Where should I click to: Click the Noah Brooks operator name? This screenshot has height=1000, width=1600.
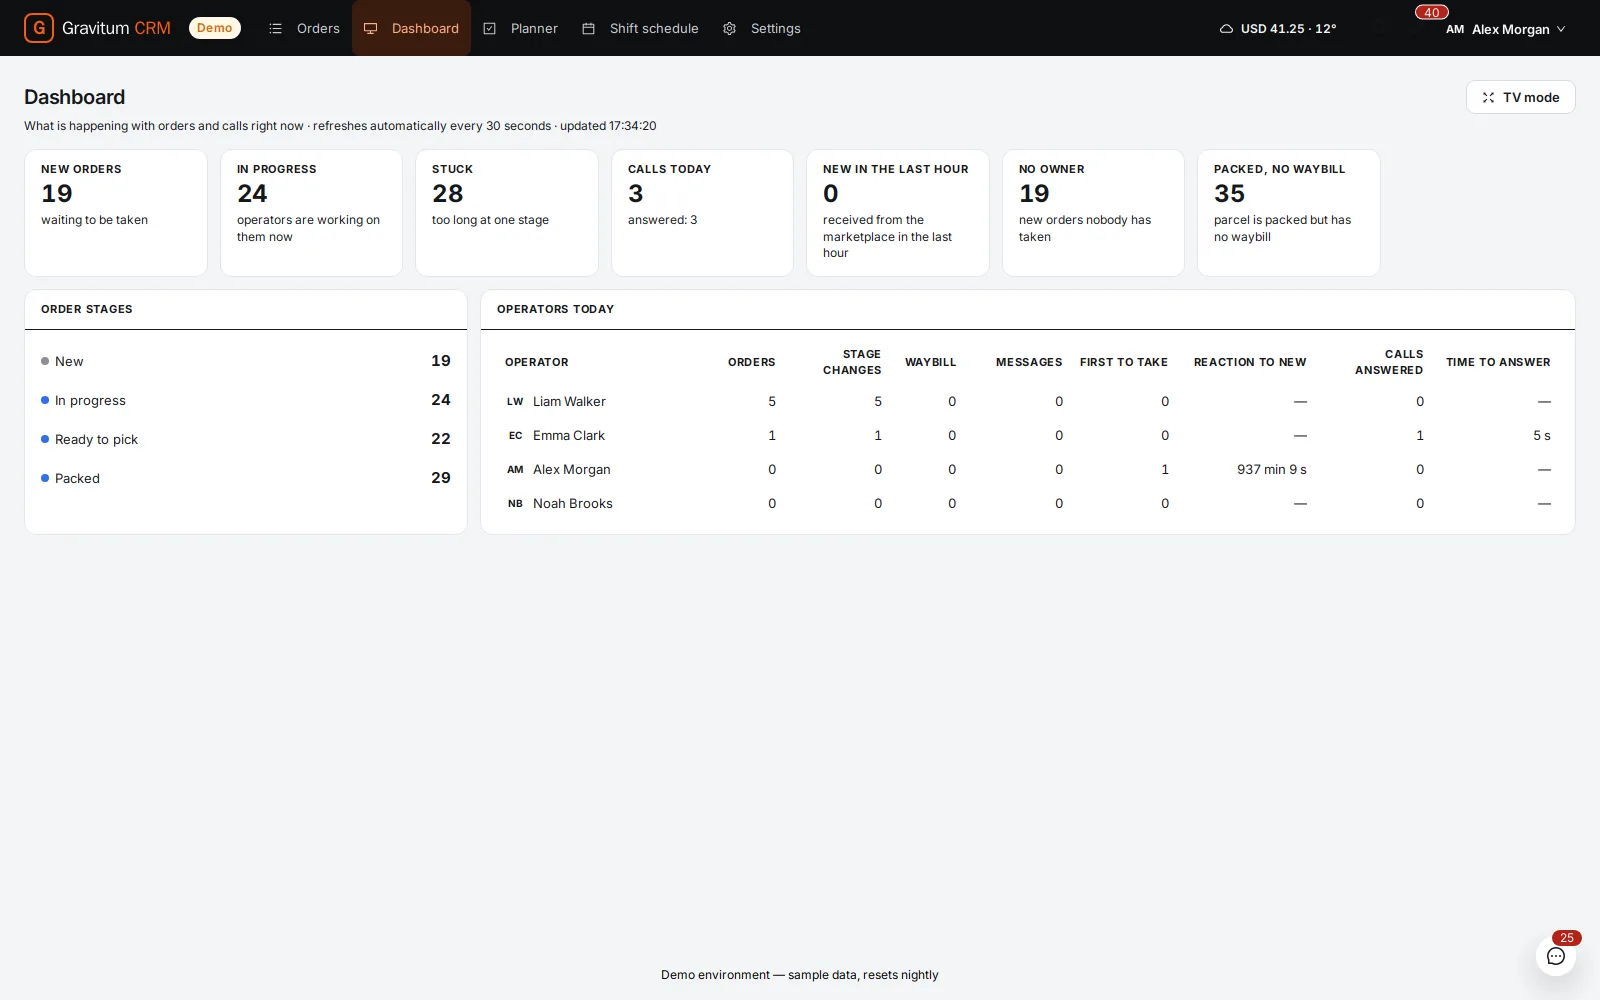tap(573, 504)
